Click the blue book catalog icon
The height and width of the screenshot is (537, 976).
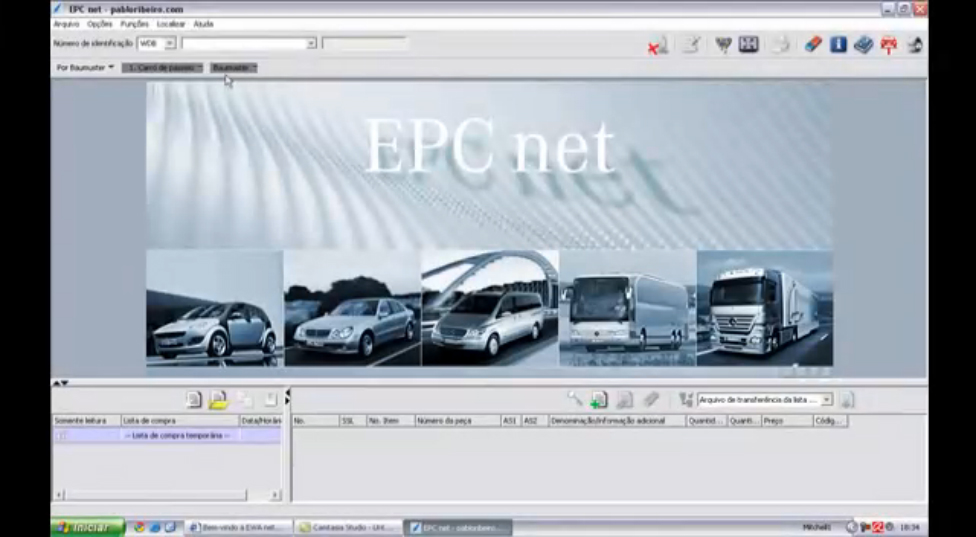(863, 45)
